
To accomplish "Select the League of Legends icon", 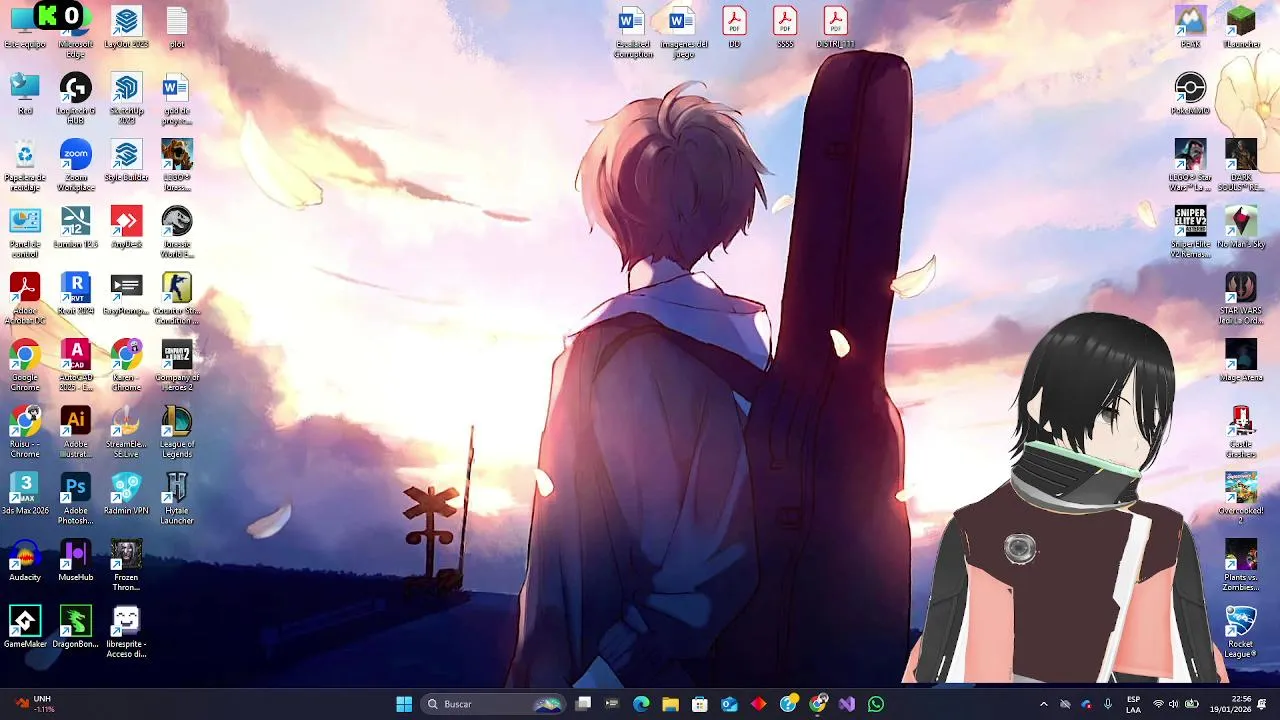I will pos(177,432).
